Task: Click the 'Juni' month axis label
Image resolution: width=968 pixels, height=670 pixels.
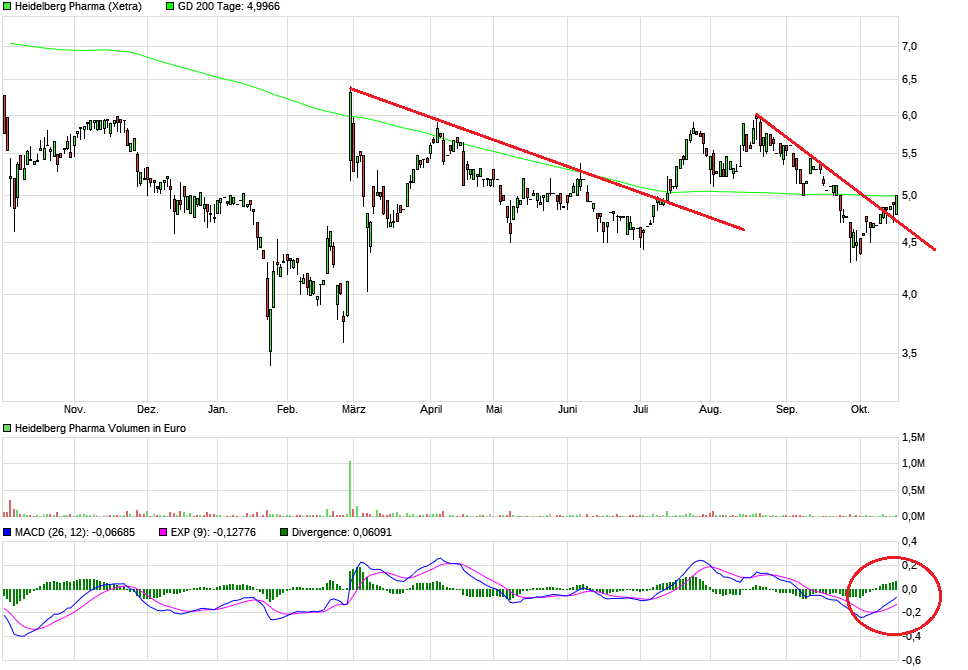Action: pyautogui.click(x=567, y=409)
